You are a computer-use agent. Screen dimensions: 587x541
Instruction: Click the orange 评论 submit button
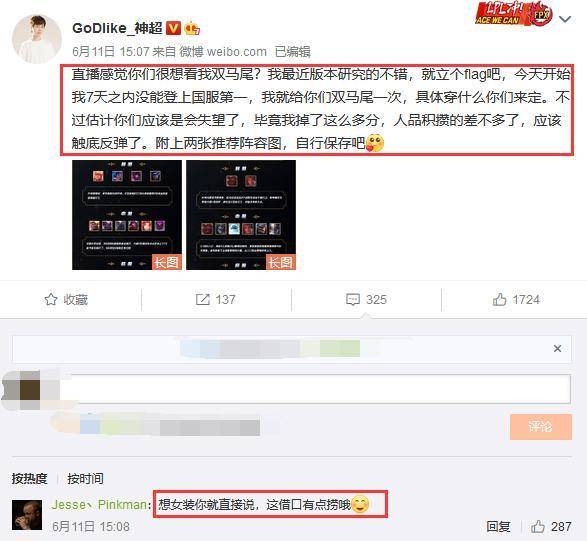[x=541, y=426]
